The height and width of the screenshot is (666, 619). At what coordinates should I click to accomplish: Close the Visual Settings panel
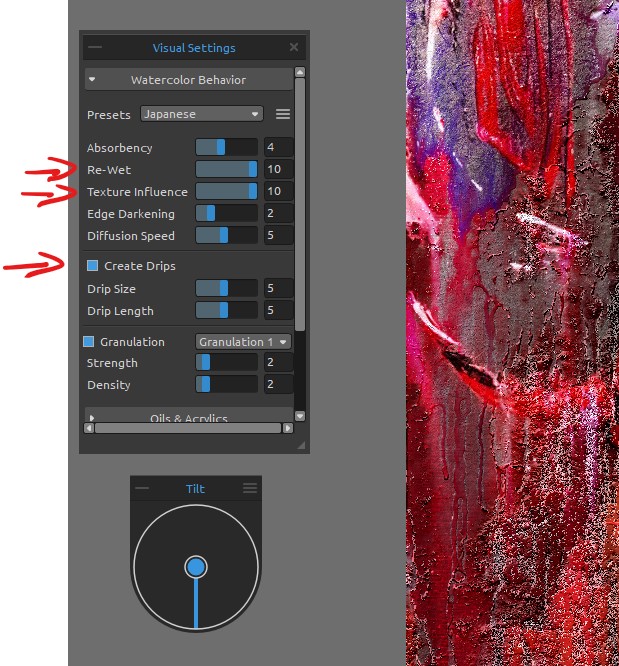[x=294, y=47]
